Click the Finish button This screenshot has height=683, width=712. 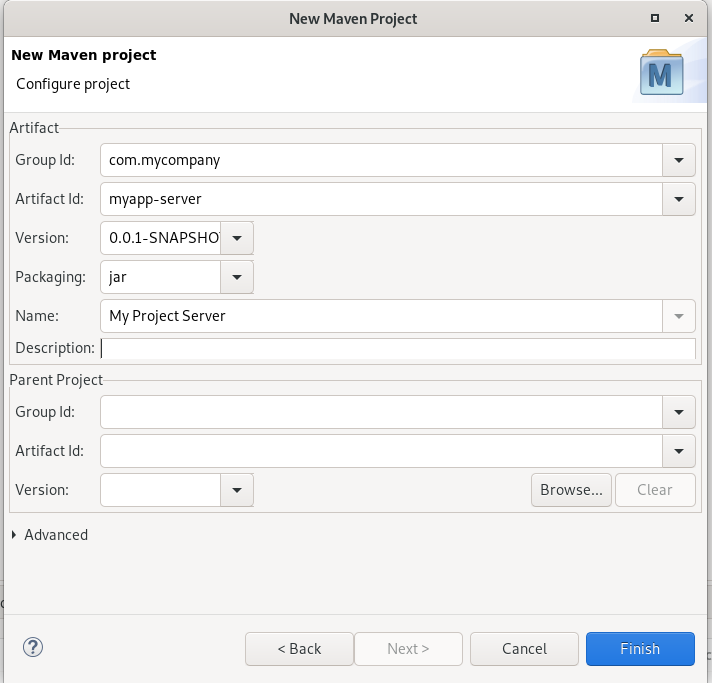tap(640, 649)
